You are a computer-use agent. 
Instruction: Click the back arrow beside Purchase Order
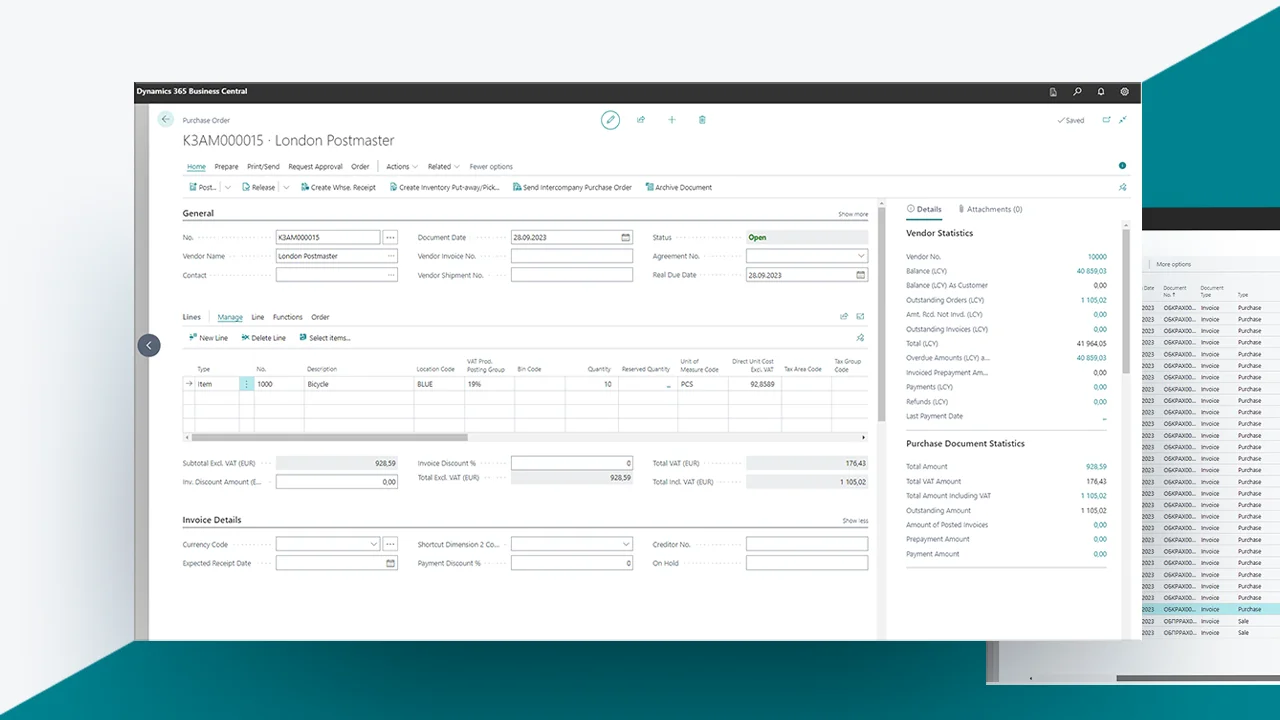[166, 119]
